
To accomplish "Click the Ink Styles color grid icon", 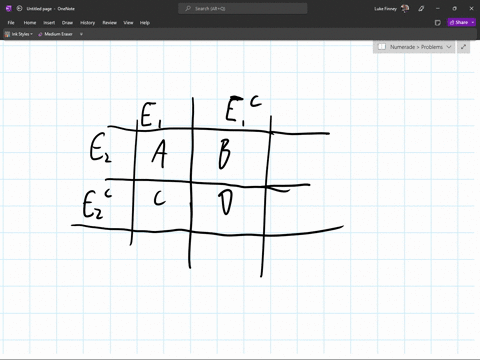I will (7, 34).
